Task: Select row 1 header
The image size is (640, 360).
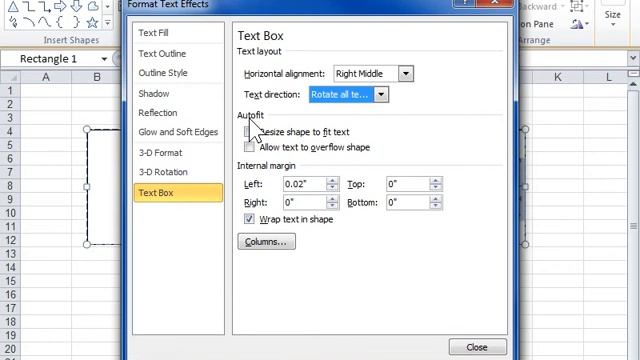Action: point(10,91)
